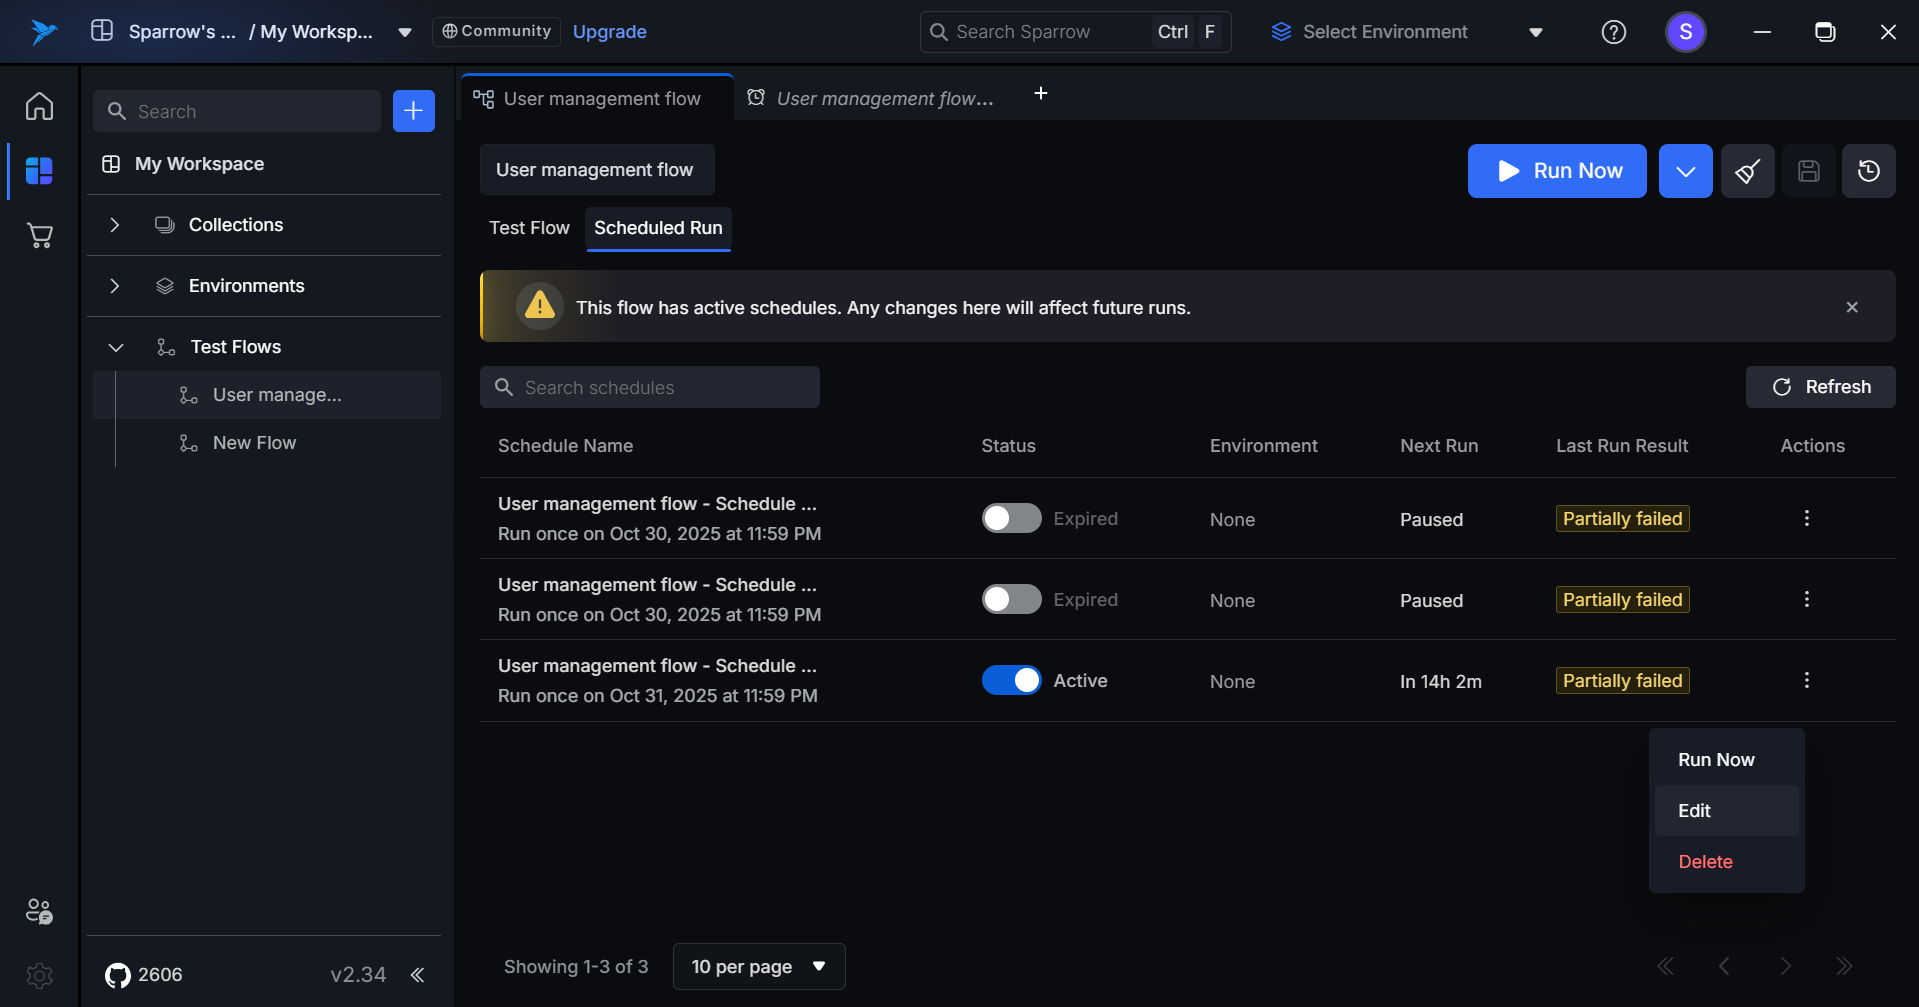Toggle the first Expired schedule switch

point(1011,518)
